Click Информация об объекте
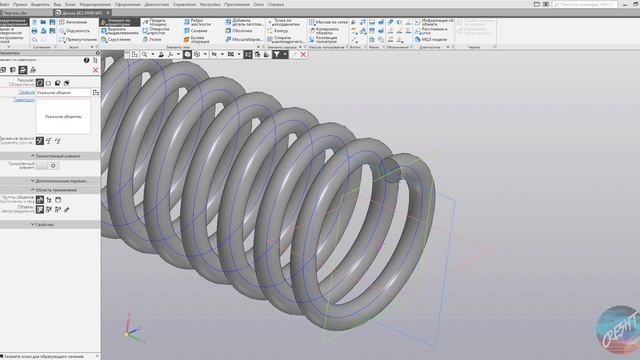Screen dimensions: 640x360 coord(434,22)
